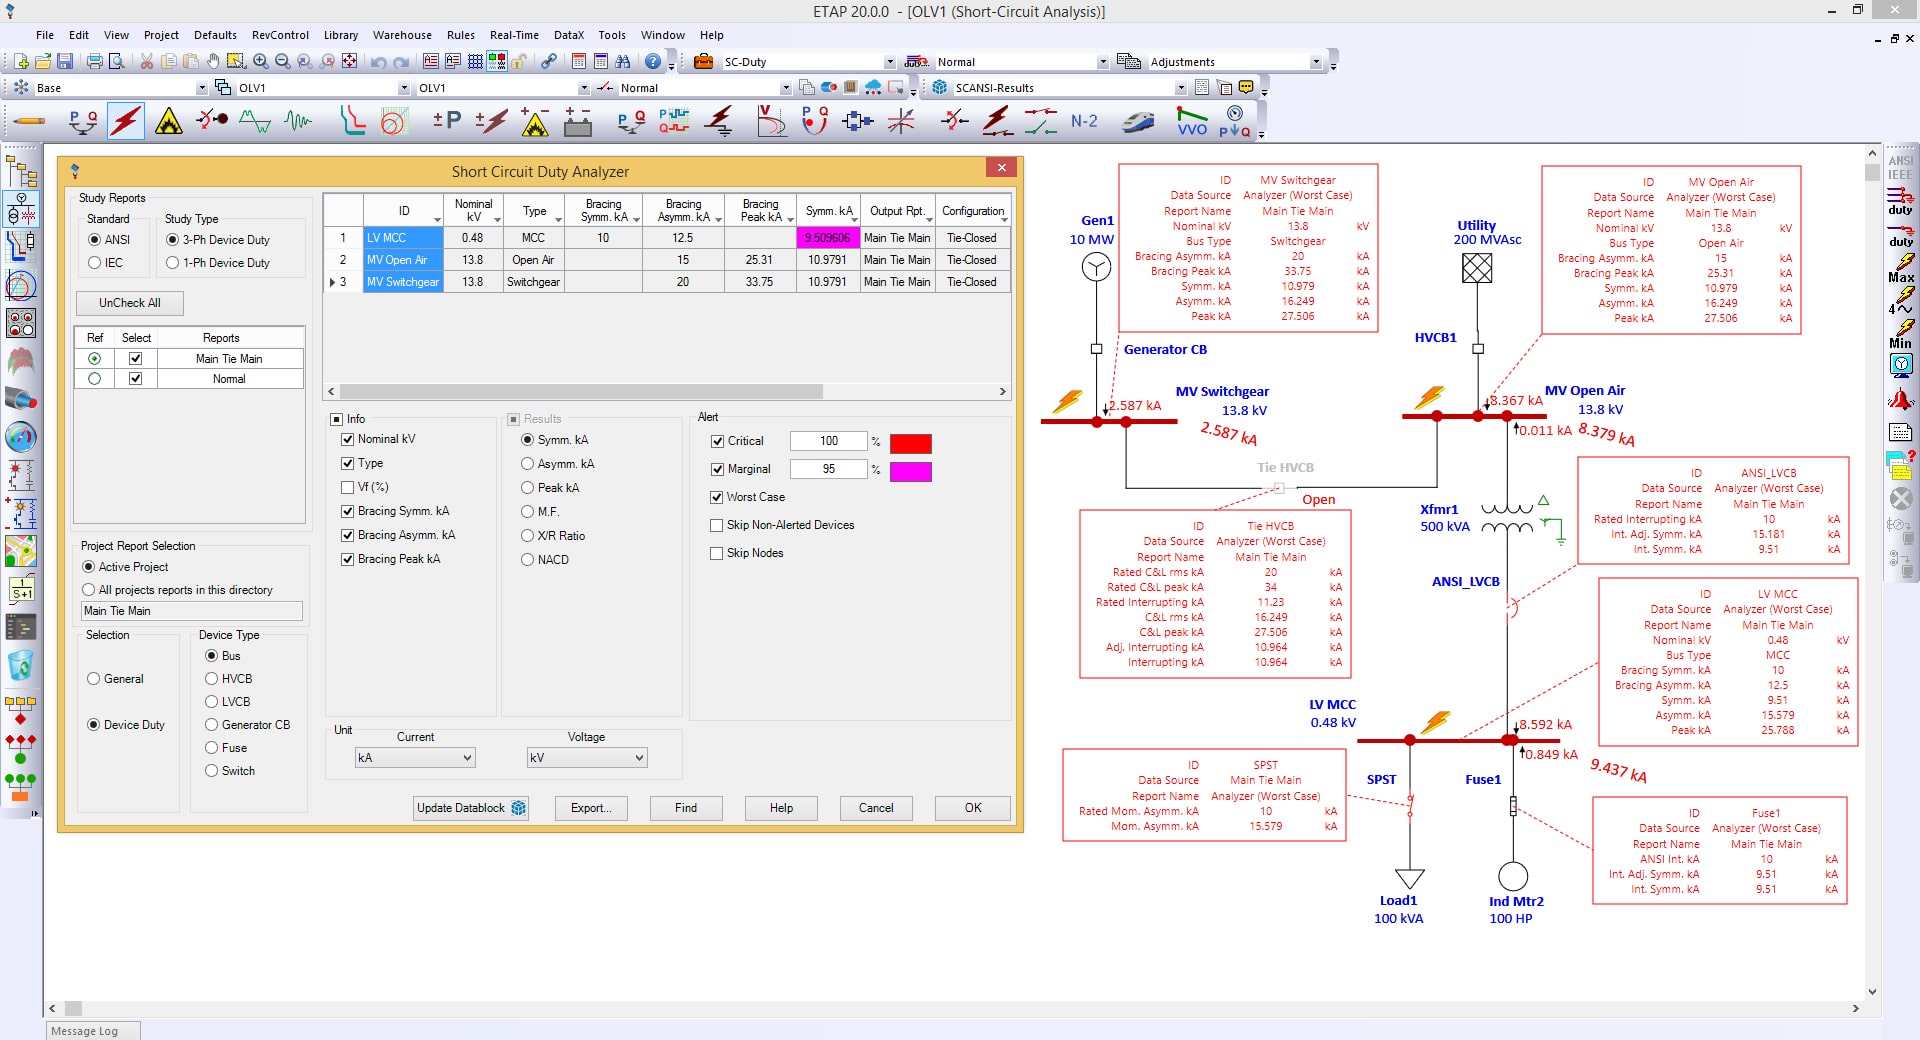Open the Voltage unit kV dropdown
Viewport: 1920px width, 1040px height.
(x=587, y=758)
